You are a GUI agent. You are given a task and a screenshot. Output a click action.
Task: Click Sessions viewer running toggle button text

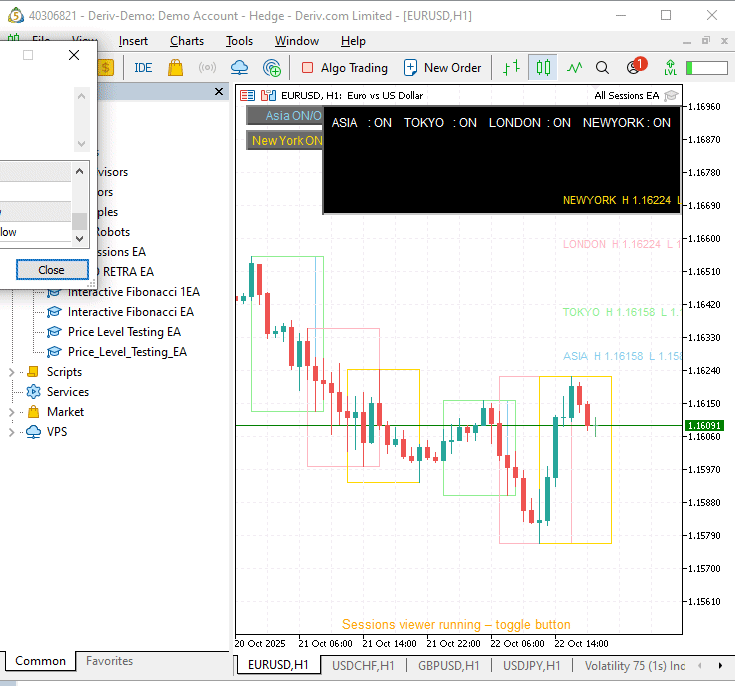[456, 625]
